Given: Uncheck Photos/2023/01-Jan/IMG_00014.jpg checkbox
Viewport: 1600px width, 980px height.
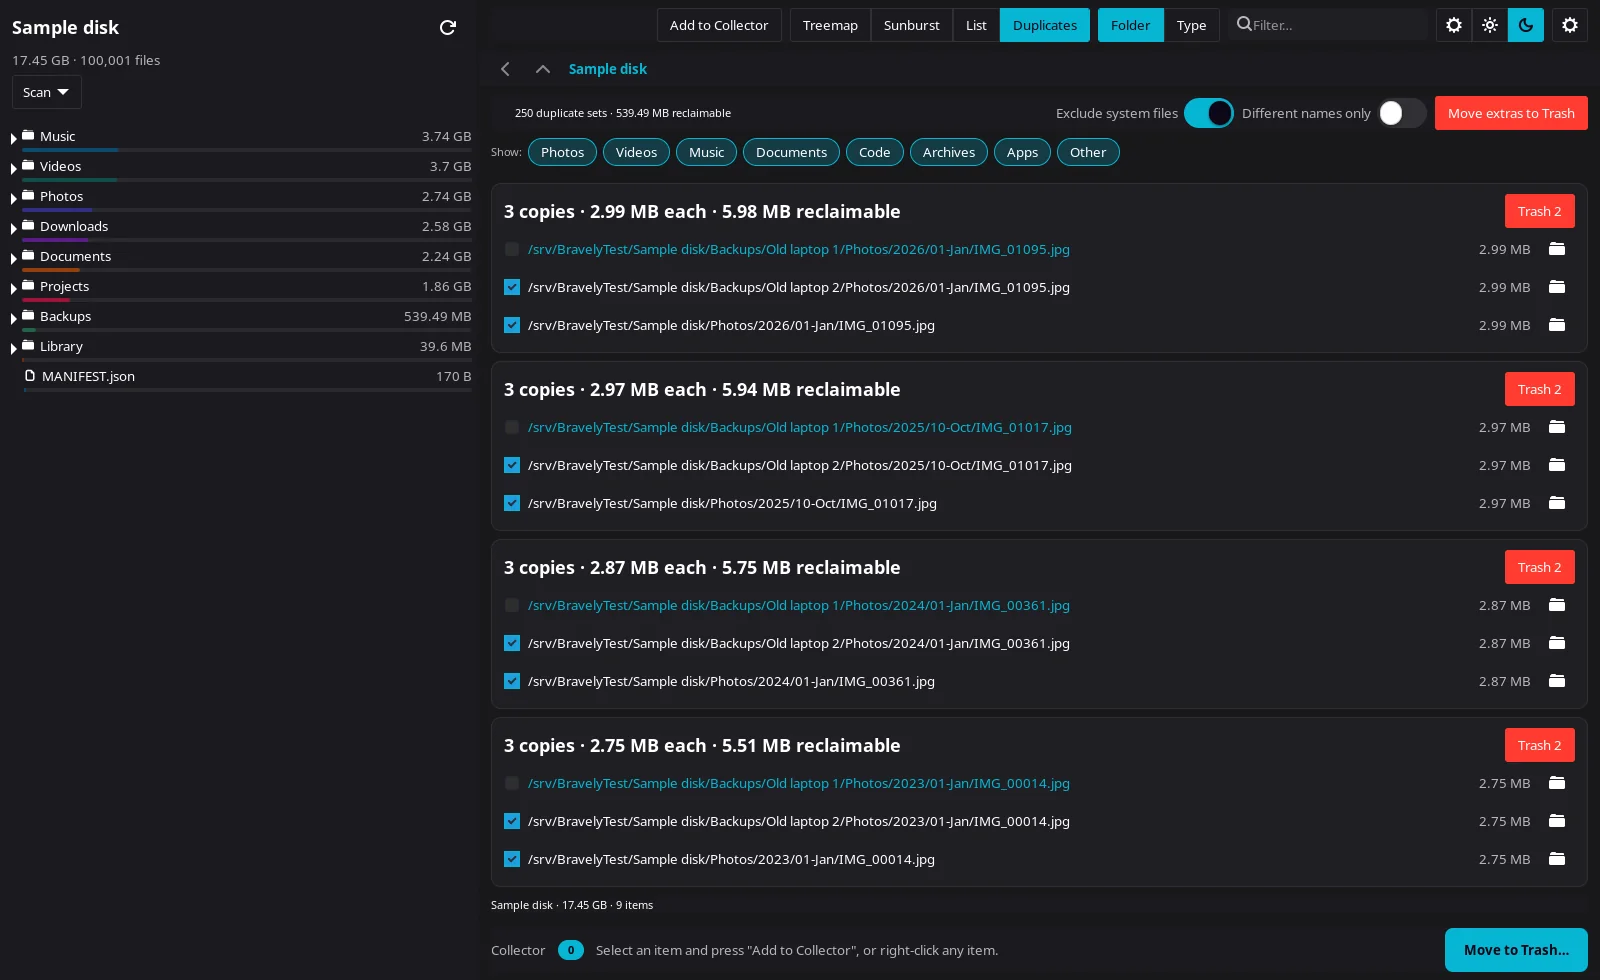Looking at the screenshot, I should (x=512, y=859).
